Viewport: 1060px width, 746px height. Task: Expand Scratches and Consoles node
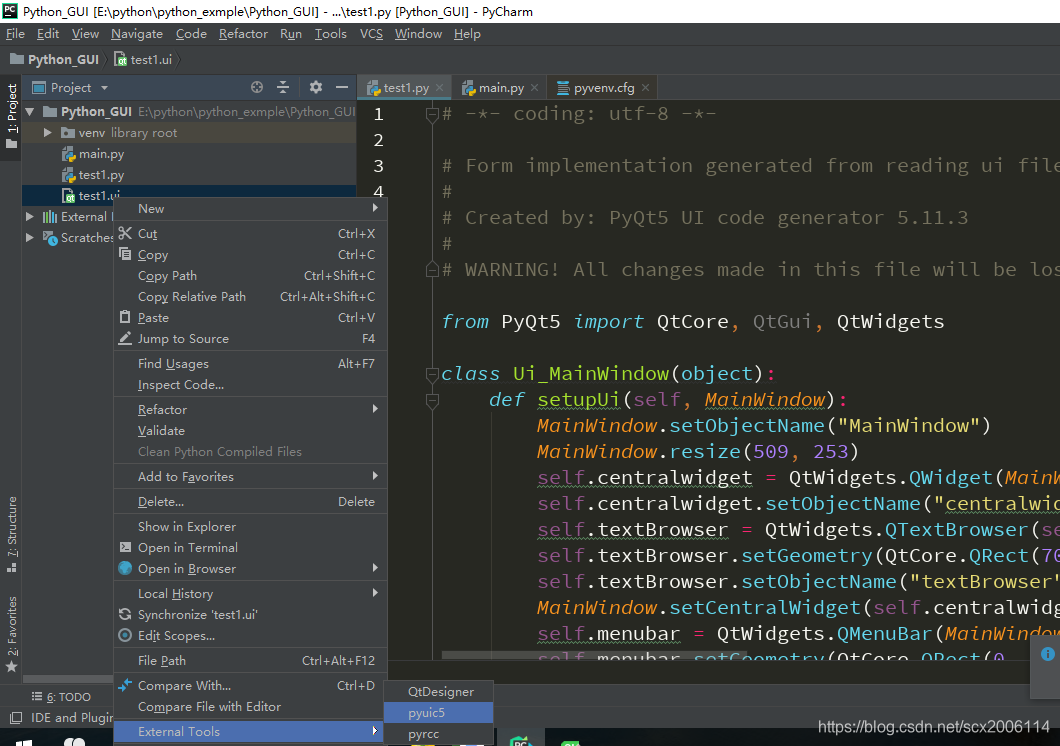click(30, 237)
